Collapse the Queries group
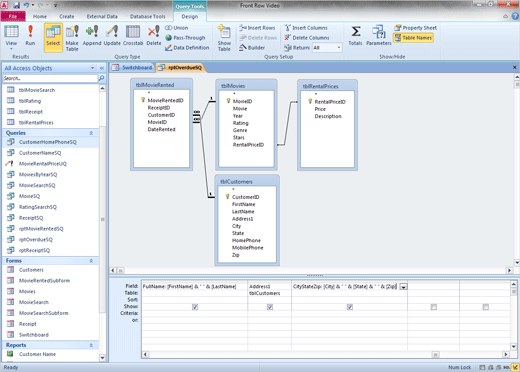 pos(91,133)
